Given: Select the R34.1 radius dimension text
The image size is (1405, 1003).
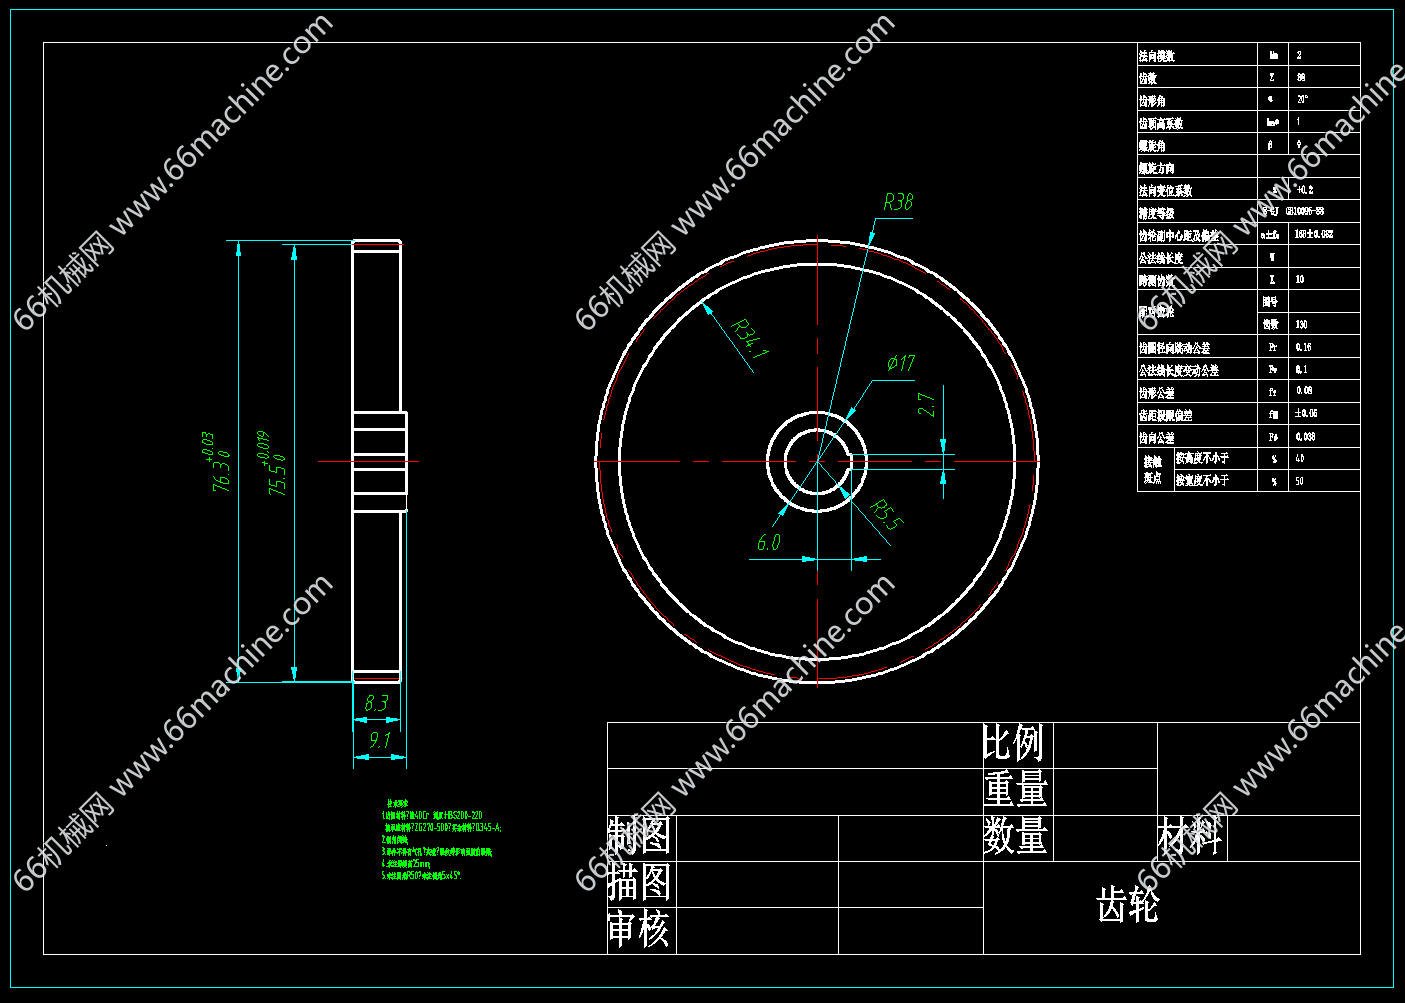Looking at the screenshot, I should (x=749, y=338).
